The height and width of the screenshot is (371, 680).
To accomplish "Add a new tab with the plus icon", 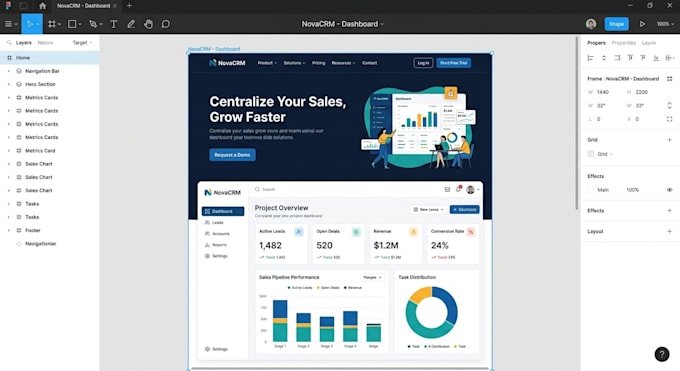I will coord(129,6).
